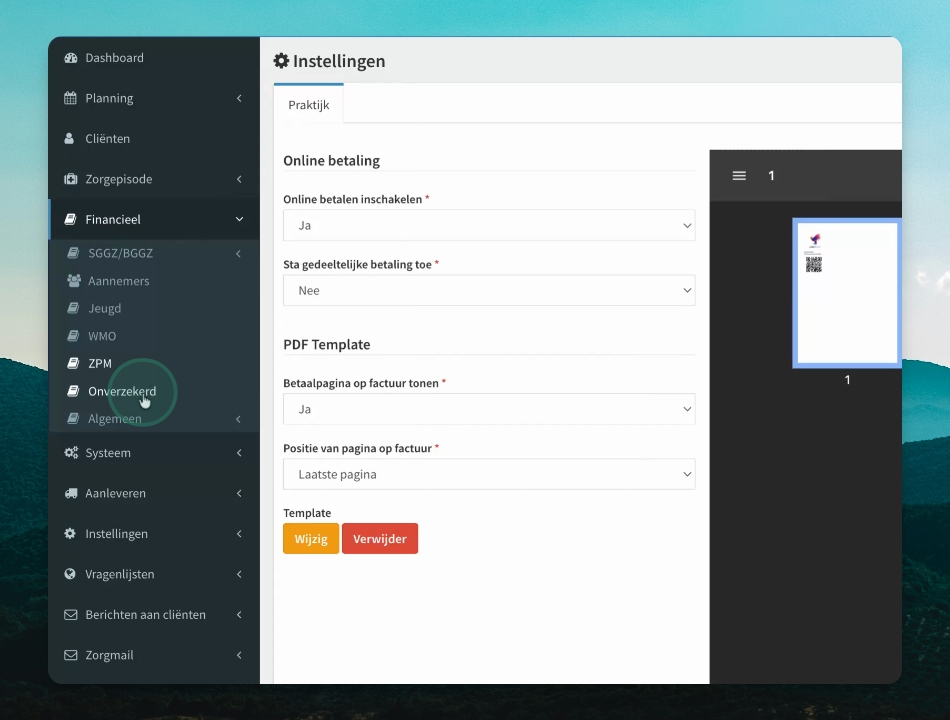Select the PDF page 1 thumbnail
This screenshot has height=720, width=950.
pos(847,293)
